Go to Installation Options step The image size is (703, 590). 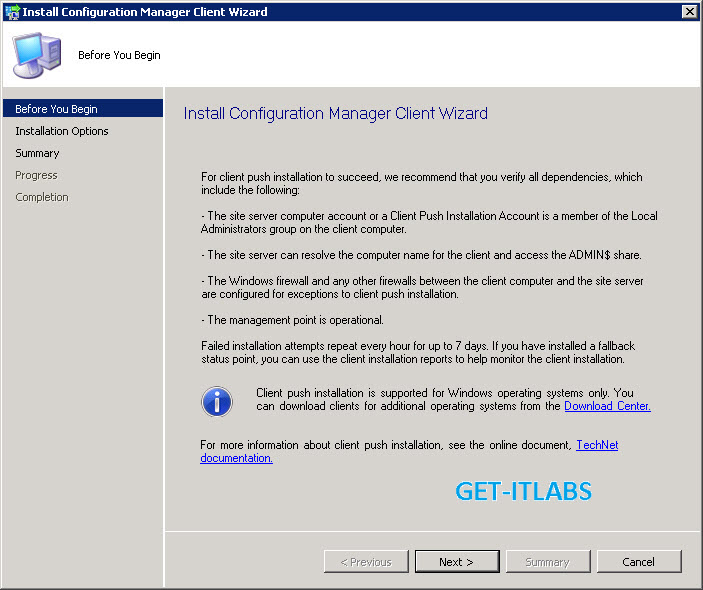coord(62,131)
